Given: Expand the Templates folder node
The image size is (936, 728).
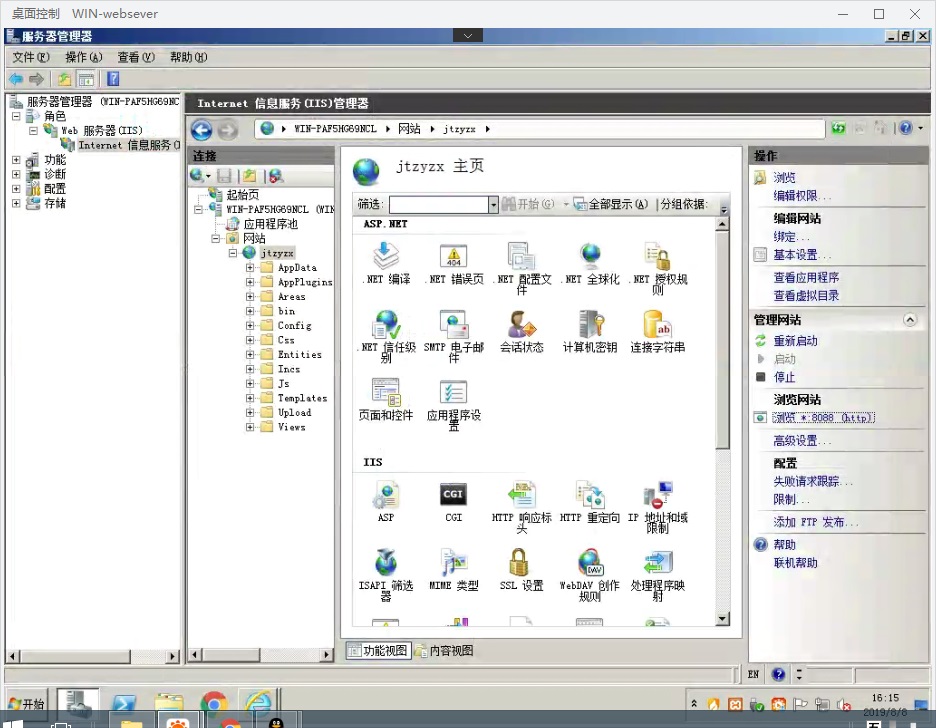Looking at the screenshot, I should coord(250,398).
